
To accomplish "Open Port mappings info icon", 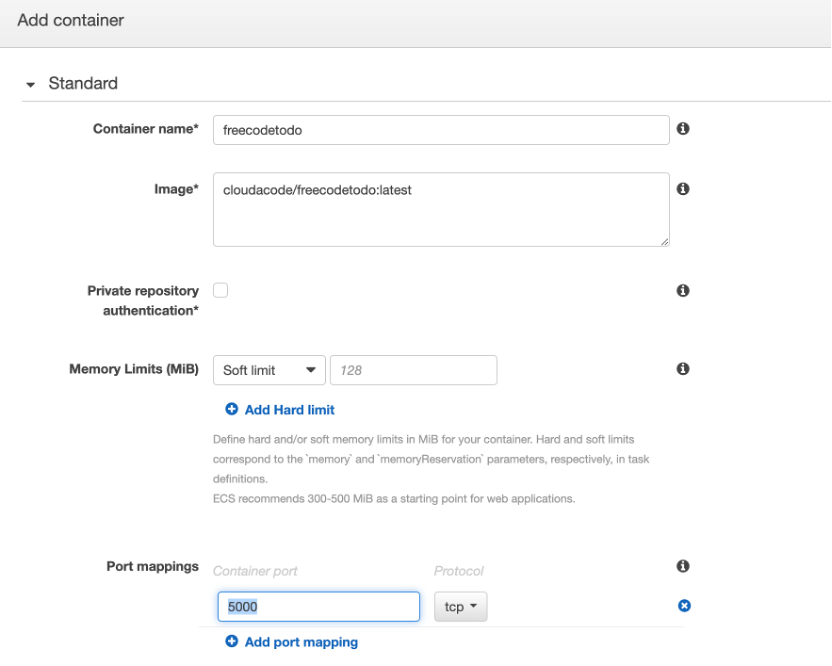I will click(x=683, y=566).
